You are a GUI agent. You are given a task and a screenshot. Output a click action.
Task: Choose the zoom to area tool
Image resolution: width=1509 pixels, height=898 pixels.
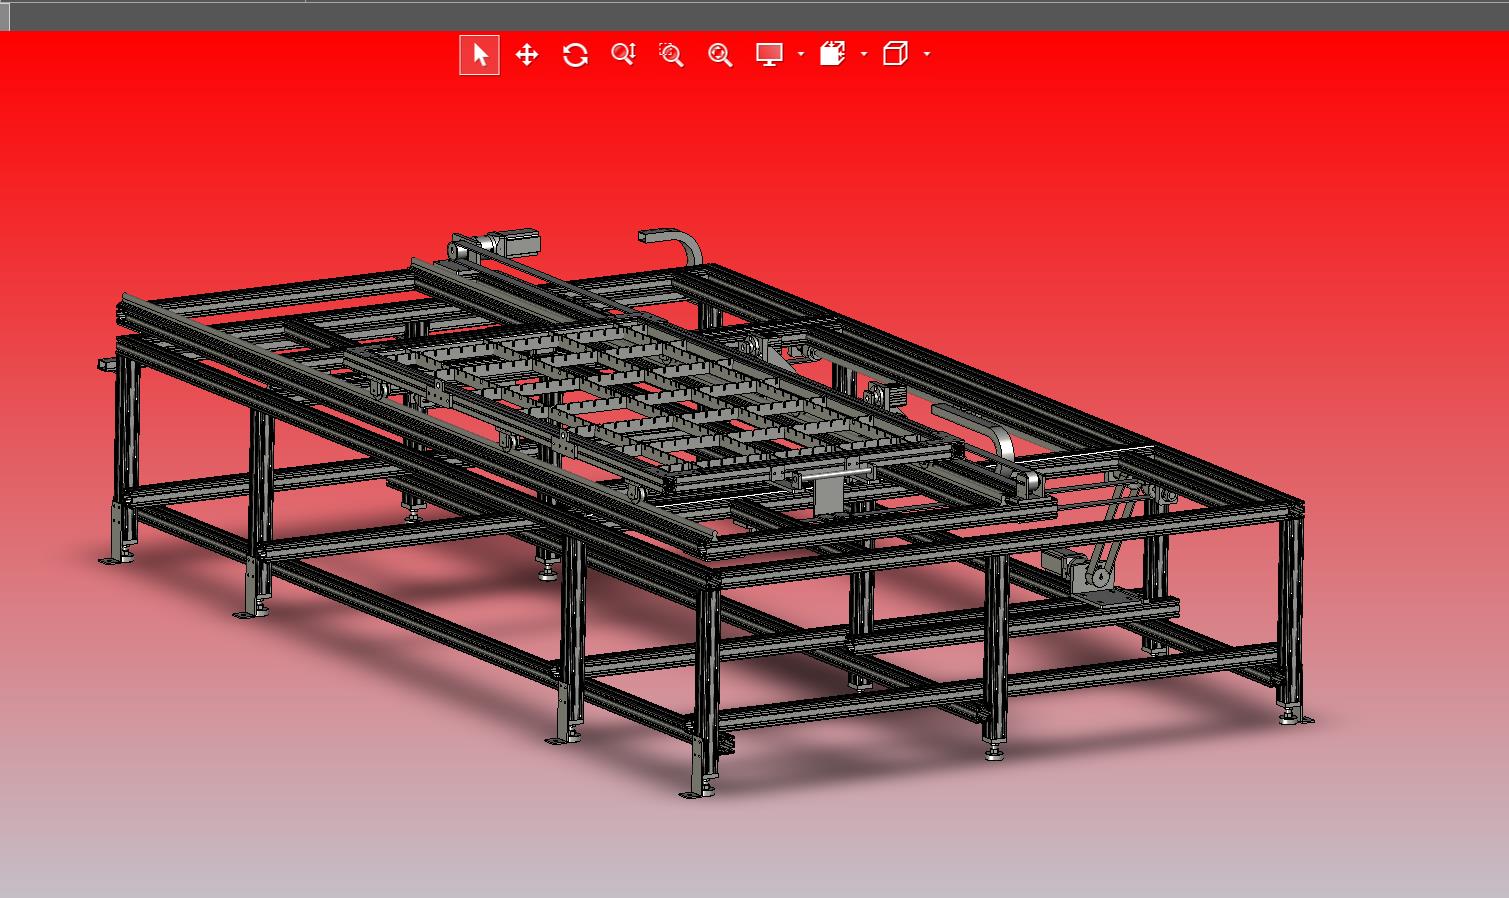tap(671, 55)
